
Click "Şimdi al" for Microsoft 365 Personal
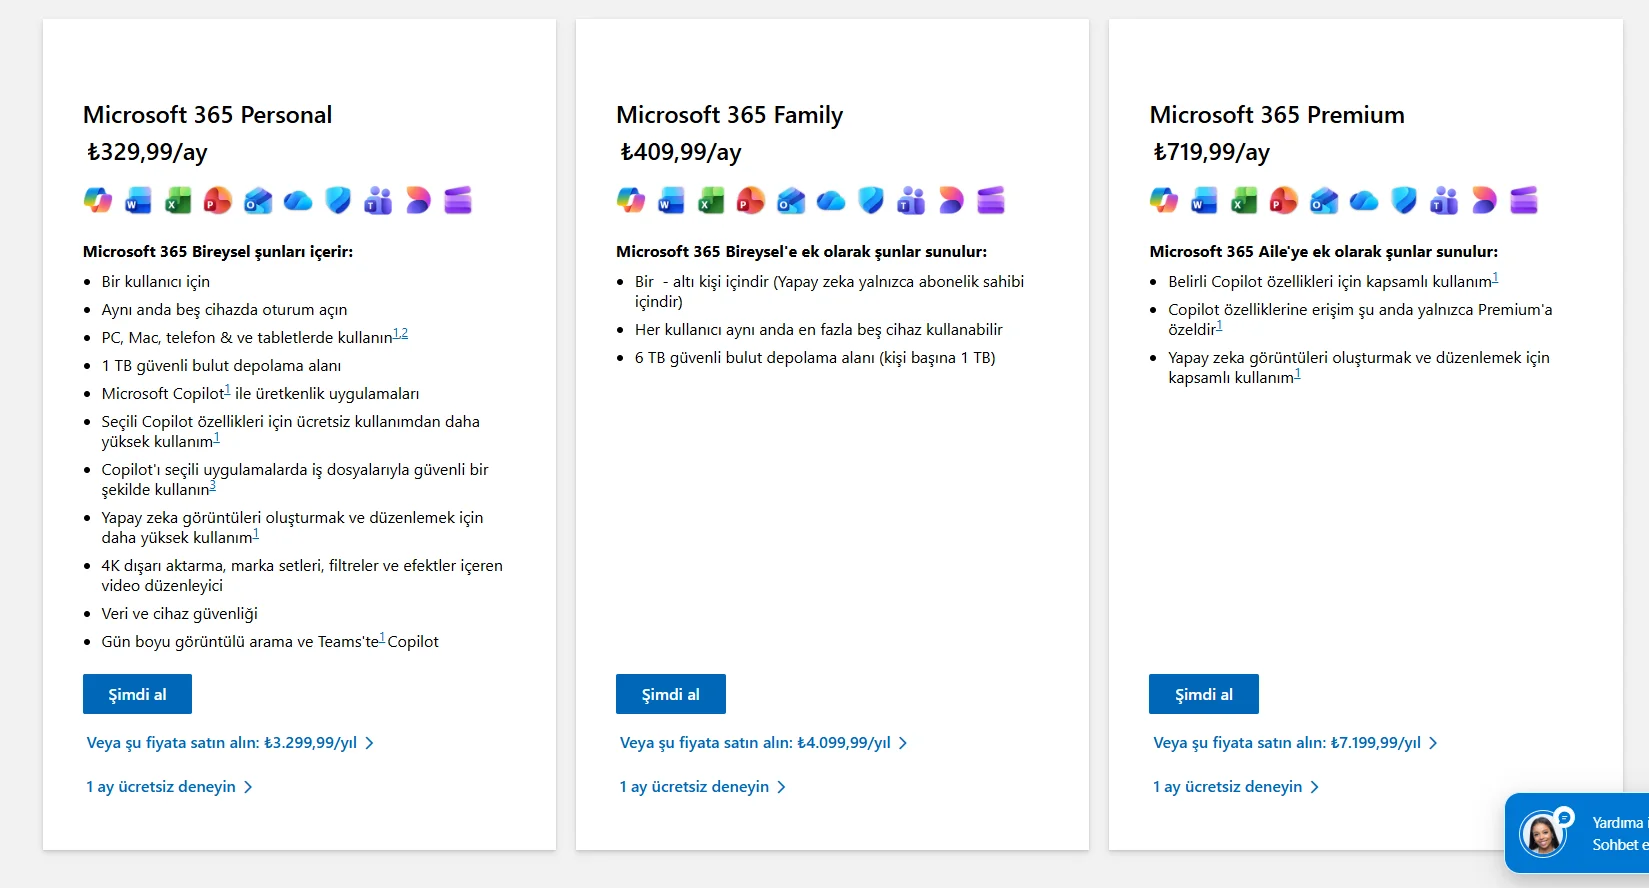[137, 694]
